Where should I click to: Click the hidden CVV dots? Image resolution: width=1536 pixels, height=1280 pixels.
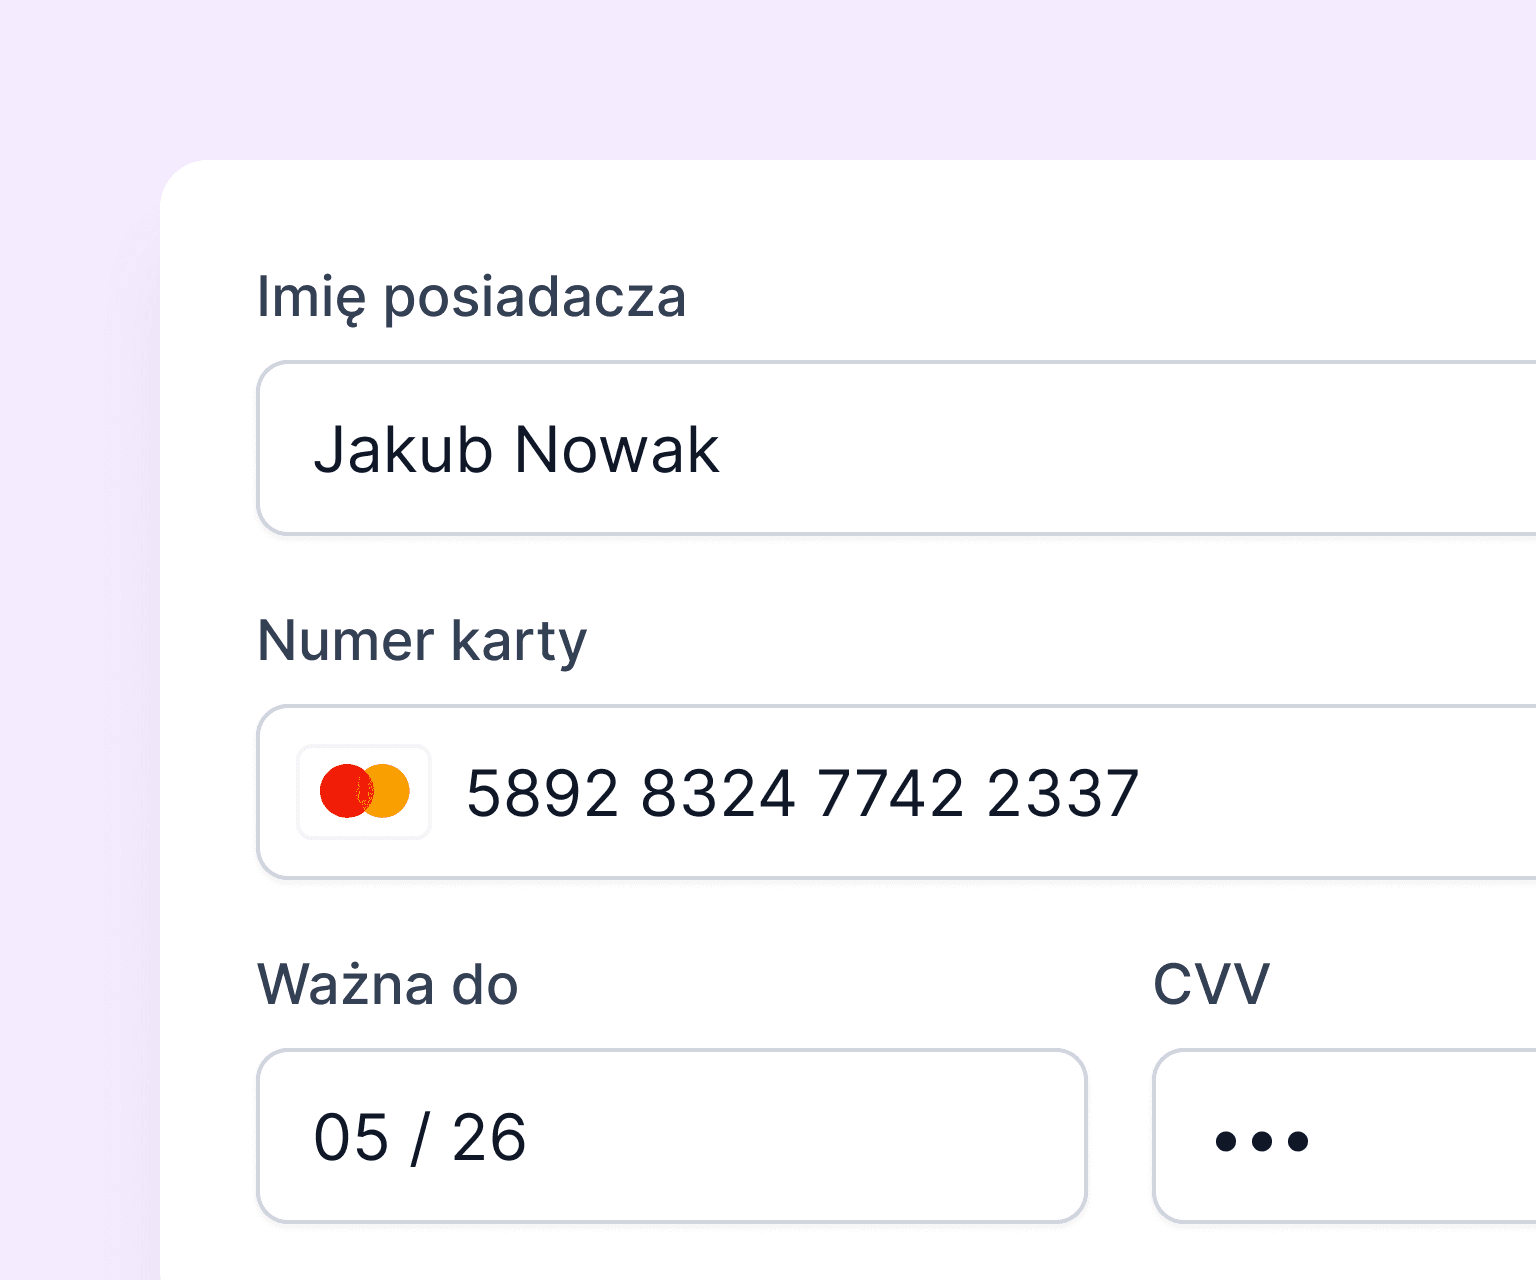click(x=1261, y=1140)
